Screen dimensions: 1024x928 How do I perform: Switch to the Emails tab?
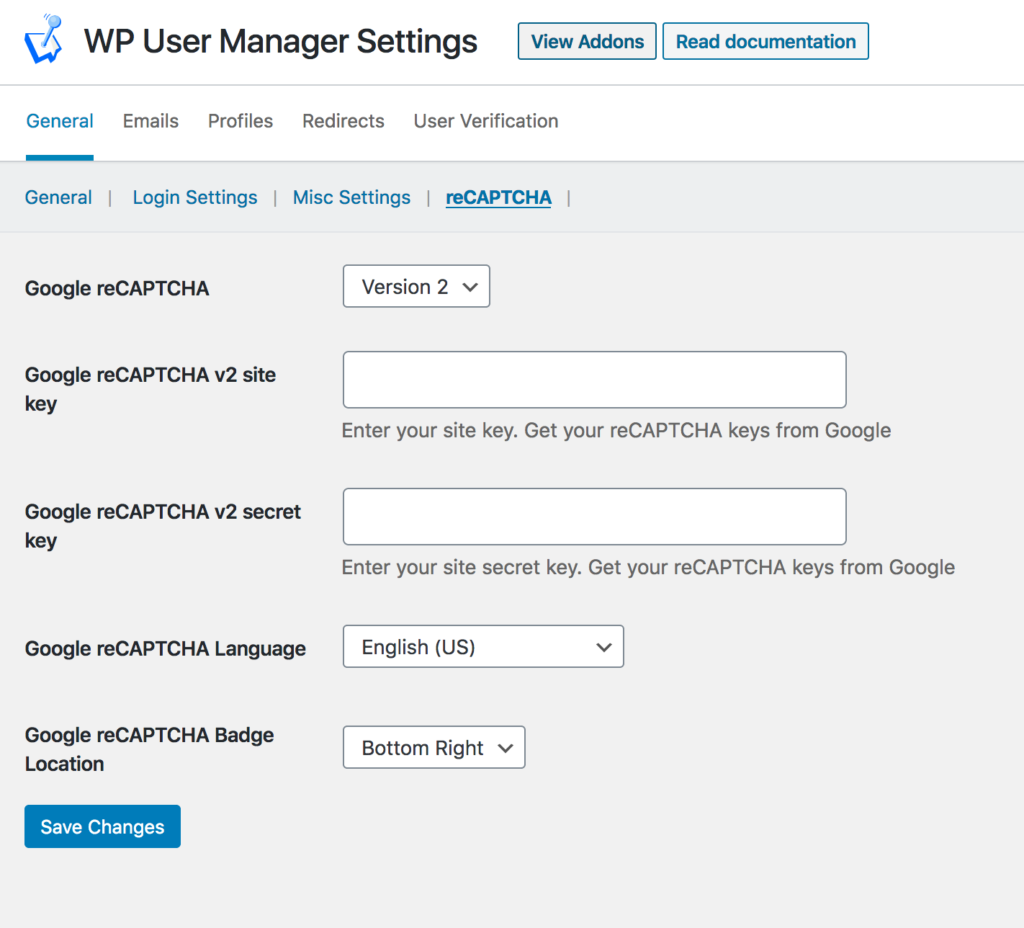click(150, 121)
